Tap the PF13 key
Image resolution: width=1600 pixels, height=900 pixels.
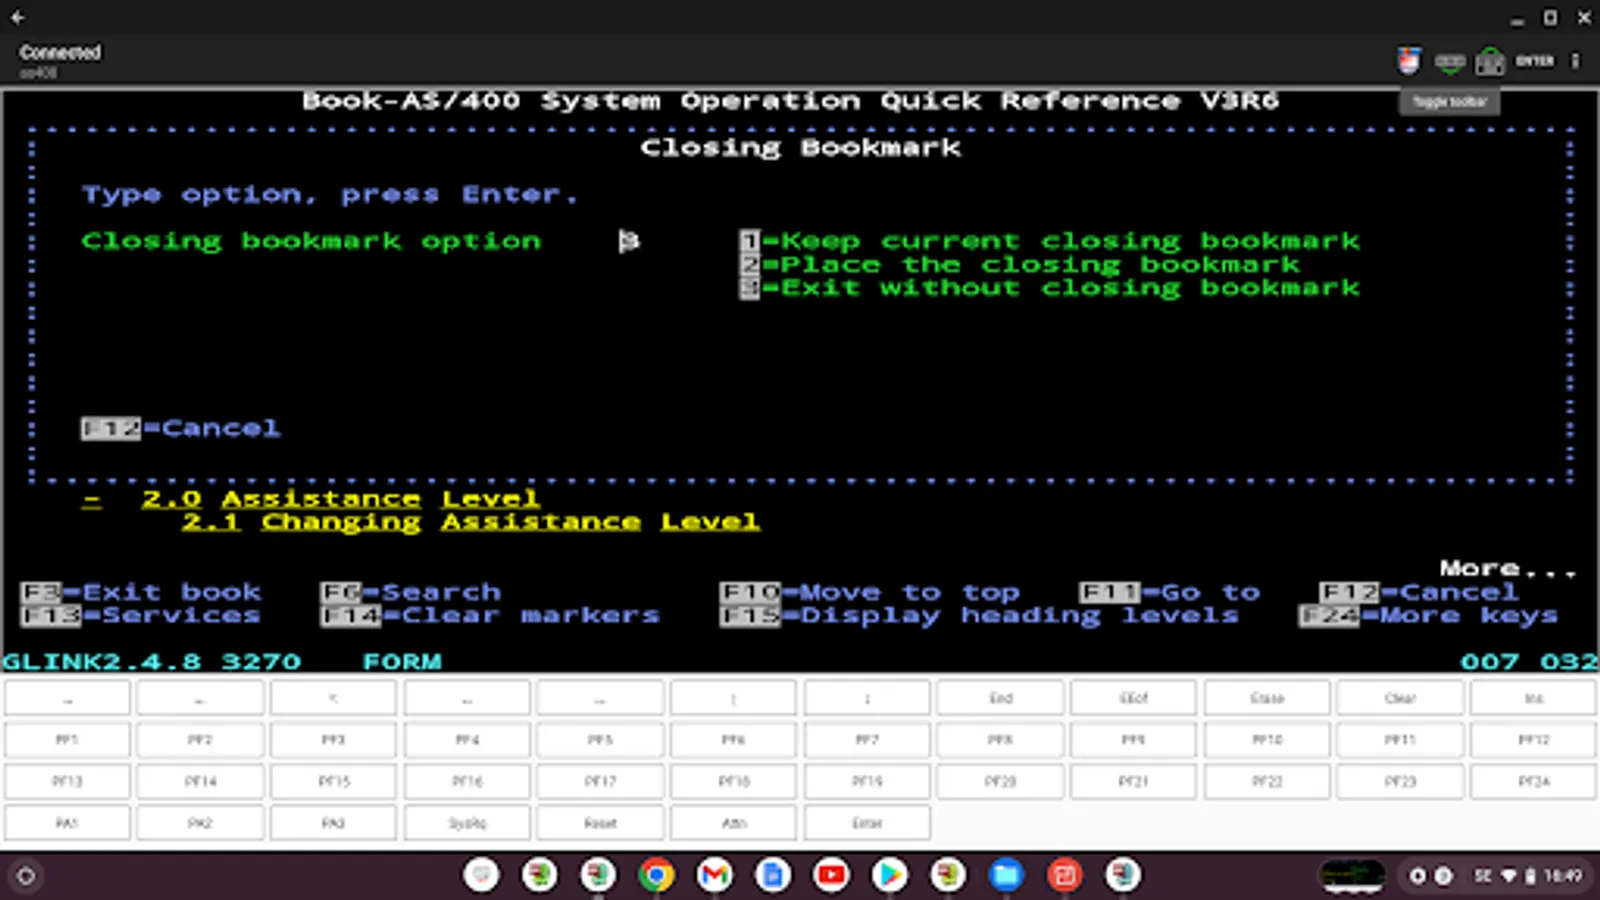[67, 781]
